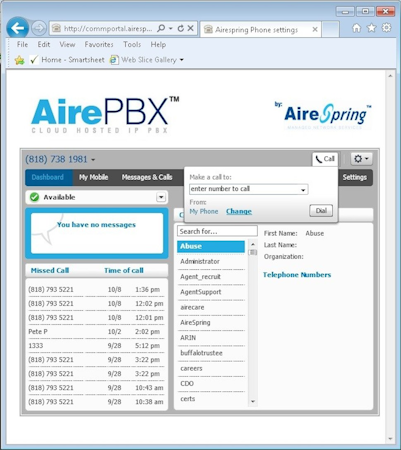The width and height of the screenshot is (401, 450).
Task: Click the address bar URL field
Action: click(x=108, y=29)
